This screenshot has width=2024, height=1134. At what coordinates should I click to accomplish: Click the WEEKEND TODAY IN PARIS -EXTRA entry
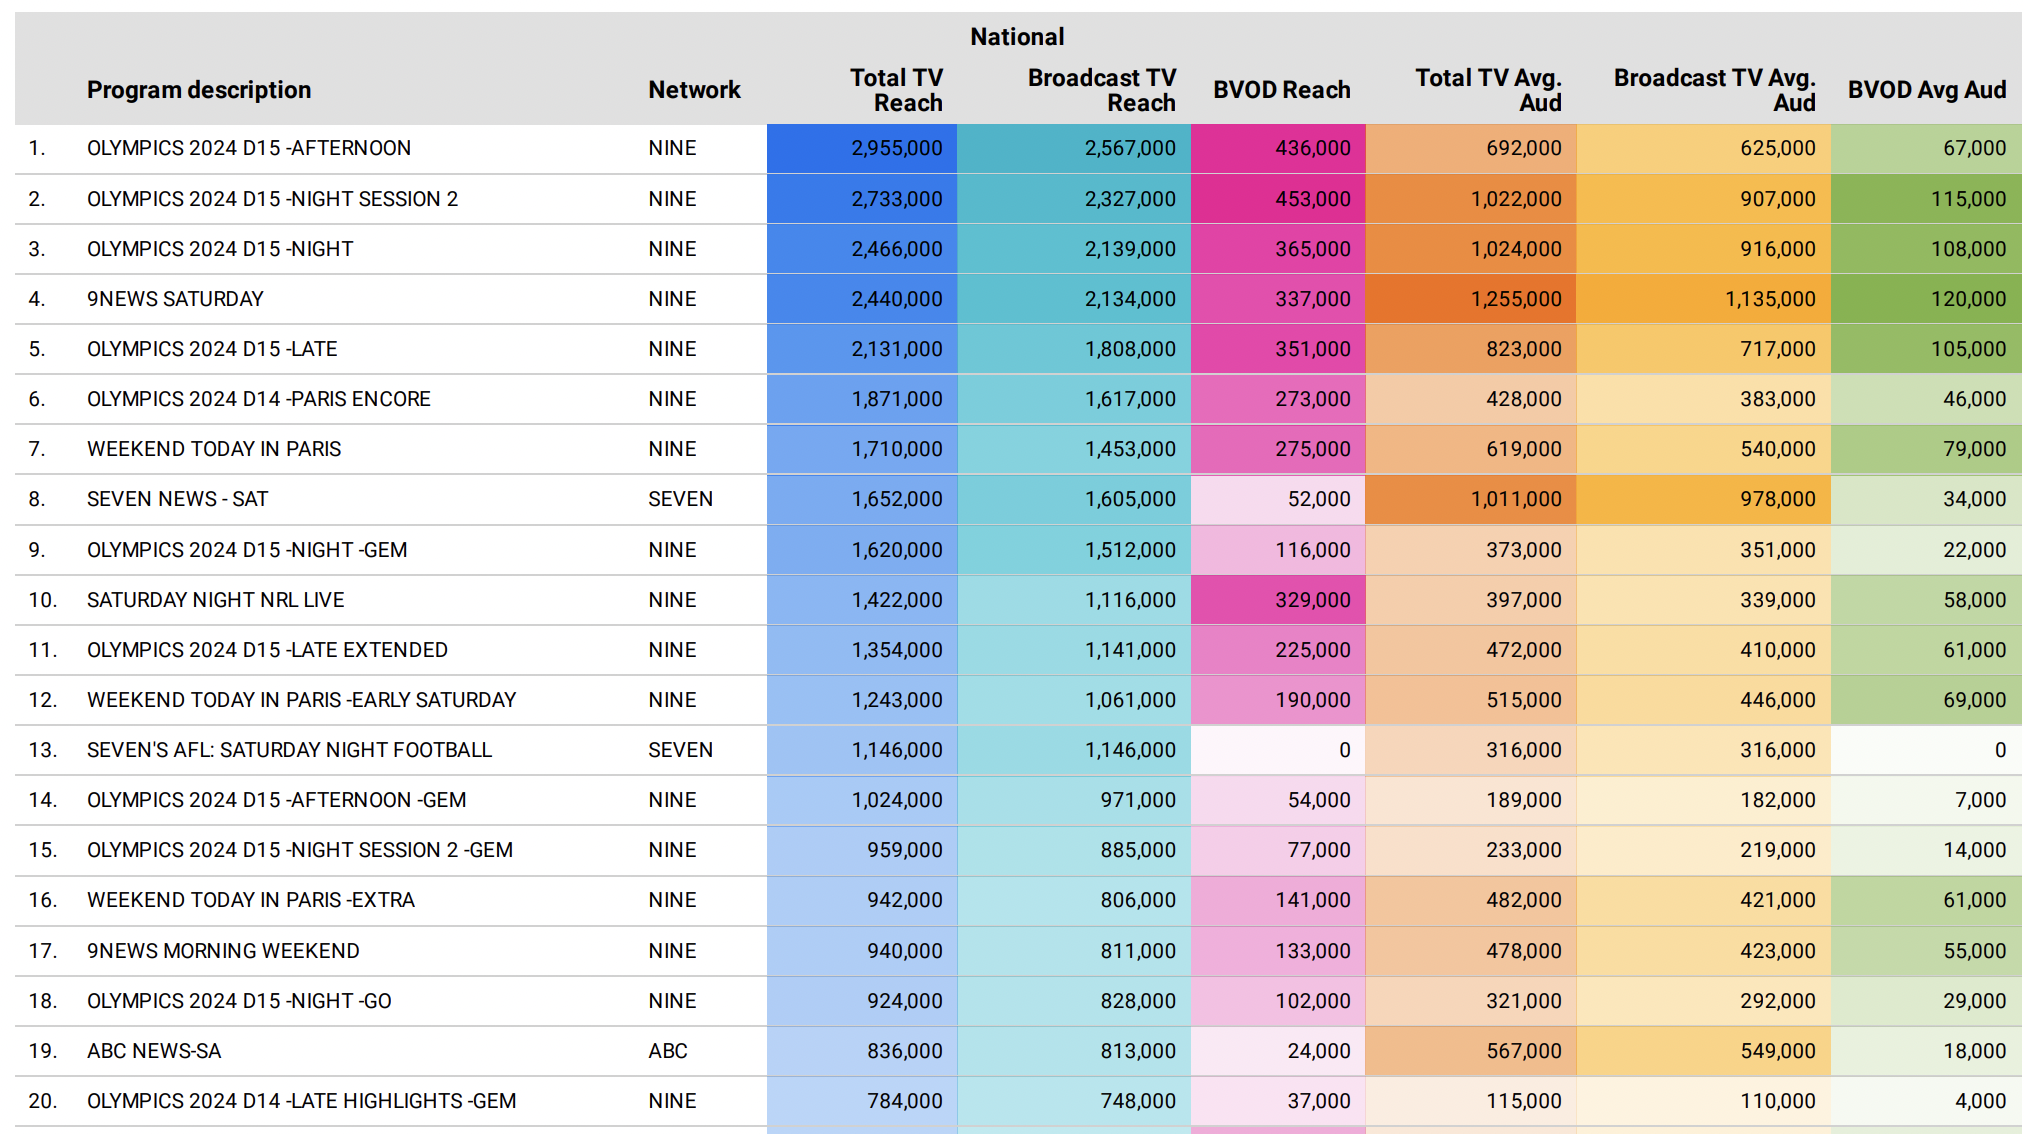point(250,900)
